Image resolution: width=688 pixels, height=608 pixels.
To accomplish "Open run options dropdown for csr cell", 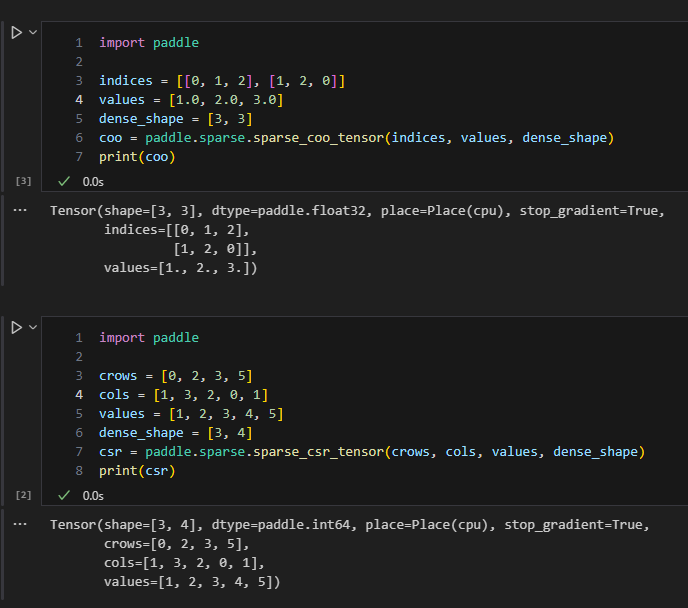I will 33,327.
